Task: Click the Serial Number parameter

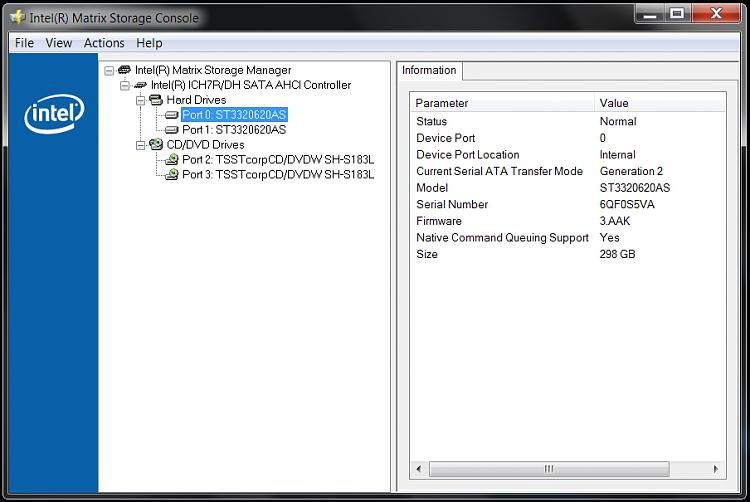Action: [452, 205]
